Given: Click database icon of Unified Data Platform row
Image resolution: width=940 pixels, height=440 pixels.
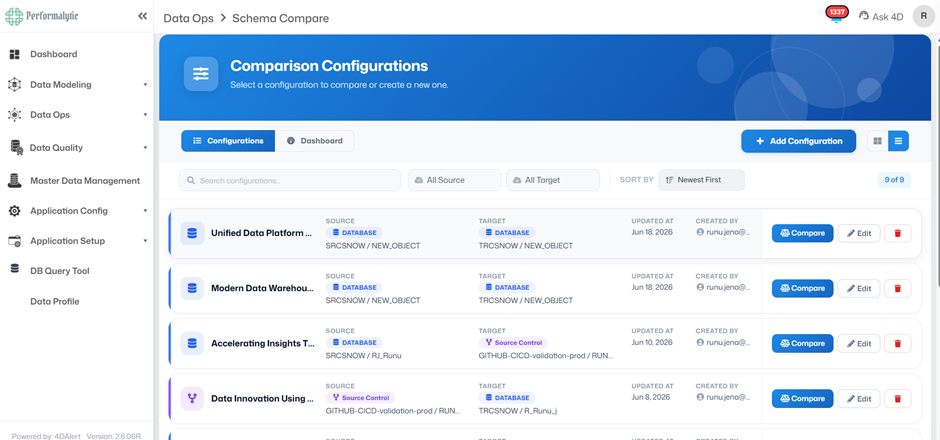Looking at the screenshot, I should click(x=192, y=233).
